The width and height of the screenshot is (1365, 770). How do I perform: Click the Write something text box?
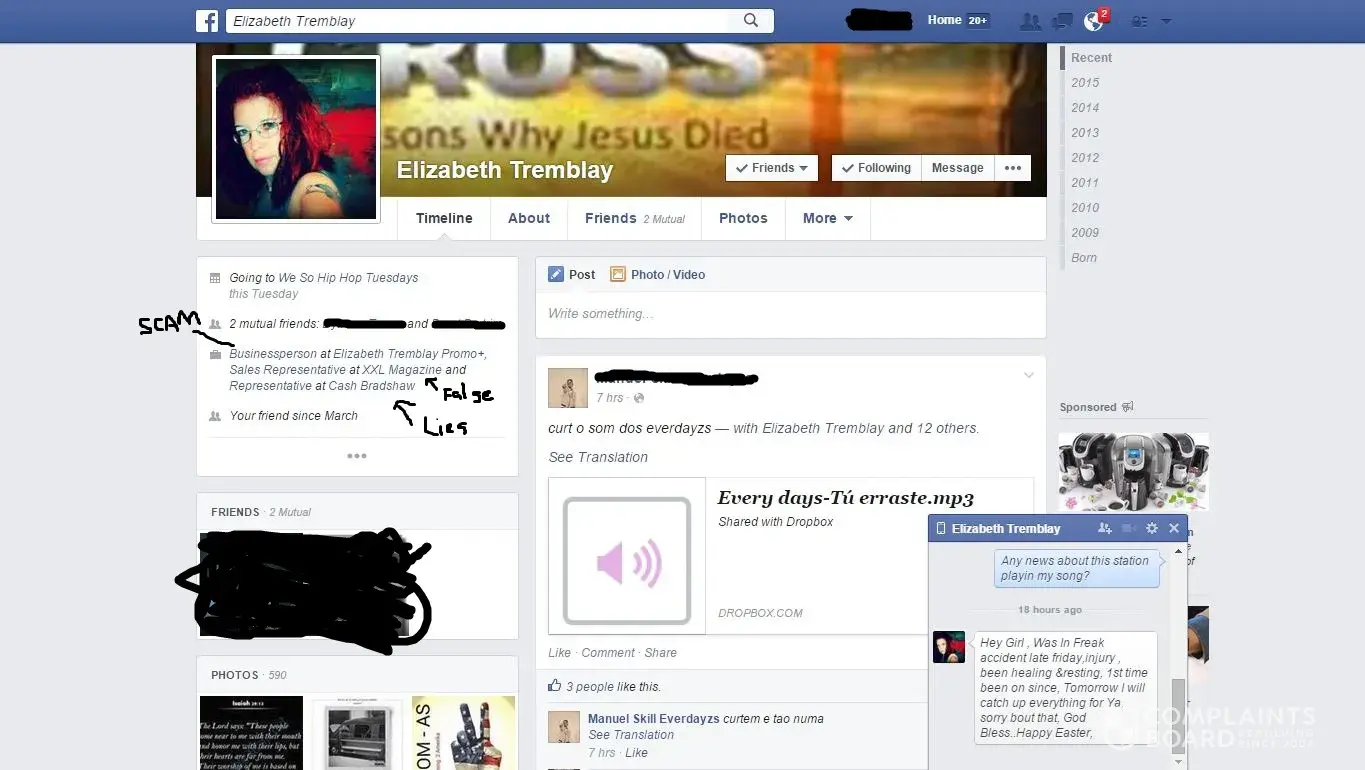click(790, 314)
